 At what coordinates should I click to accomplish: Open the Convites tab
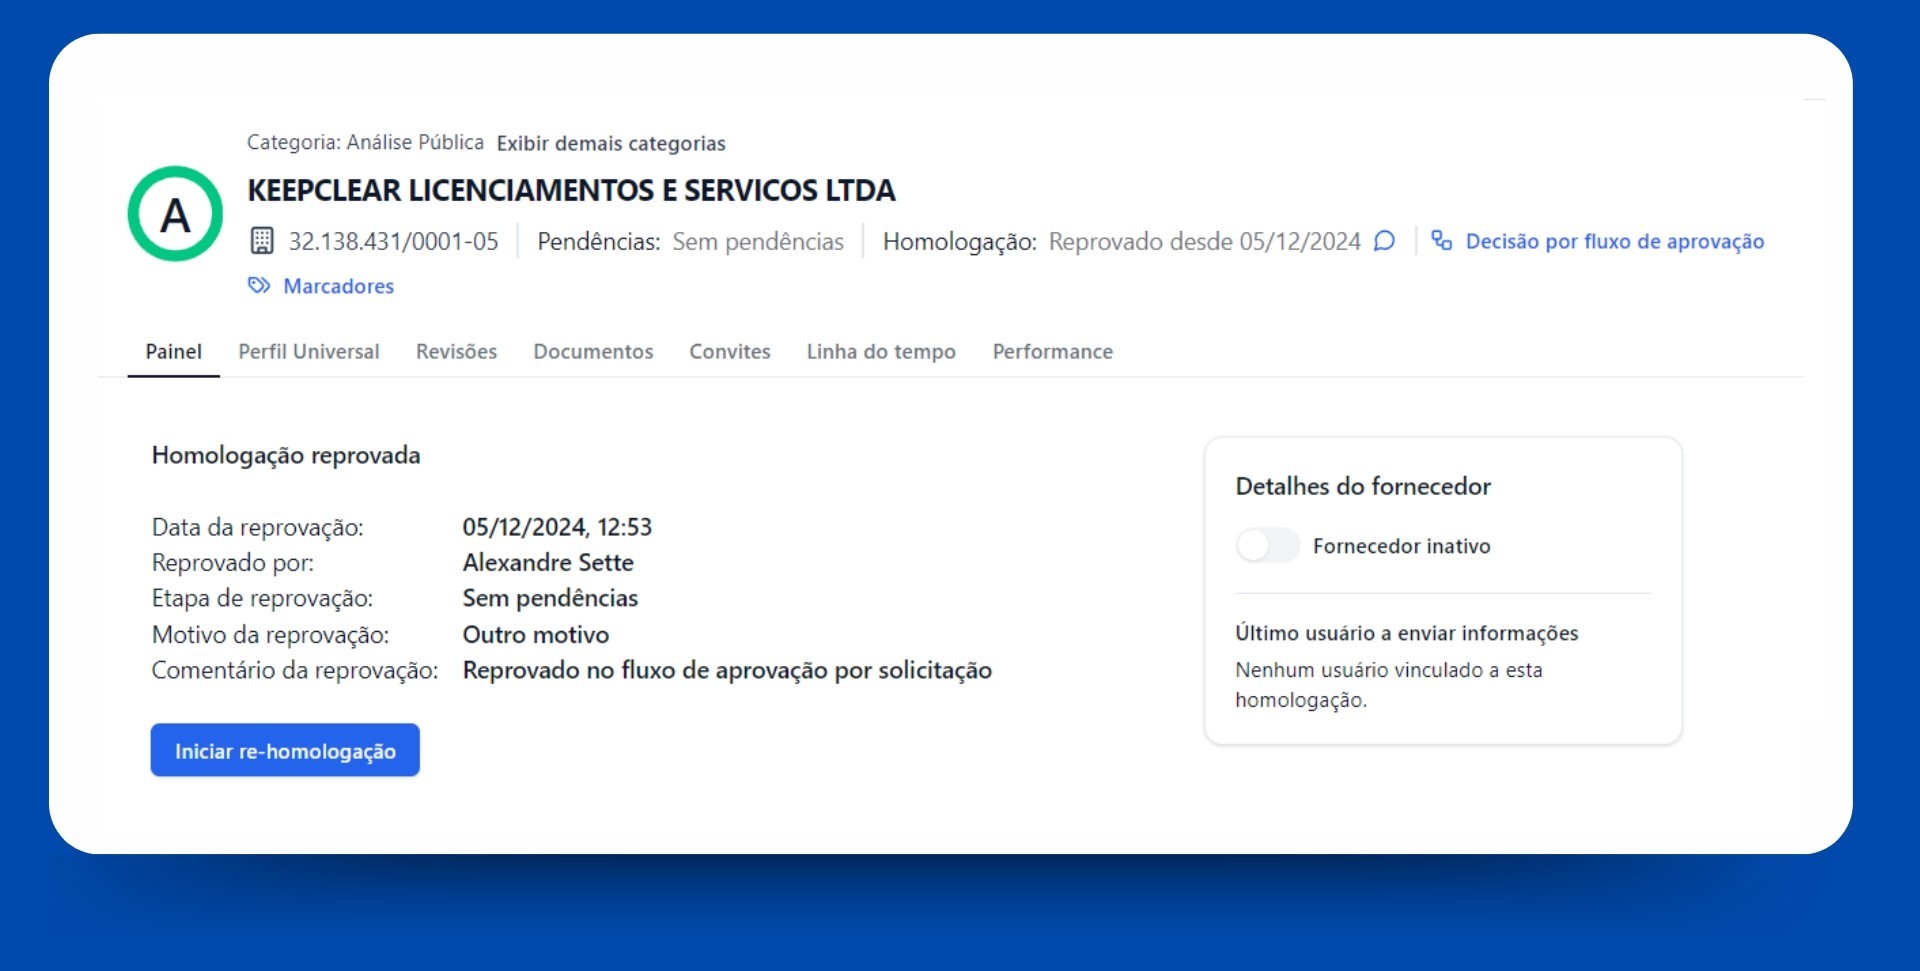[x=730, y=352]
